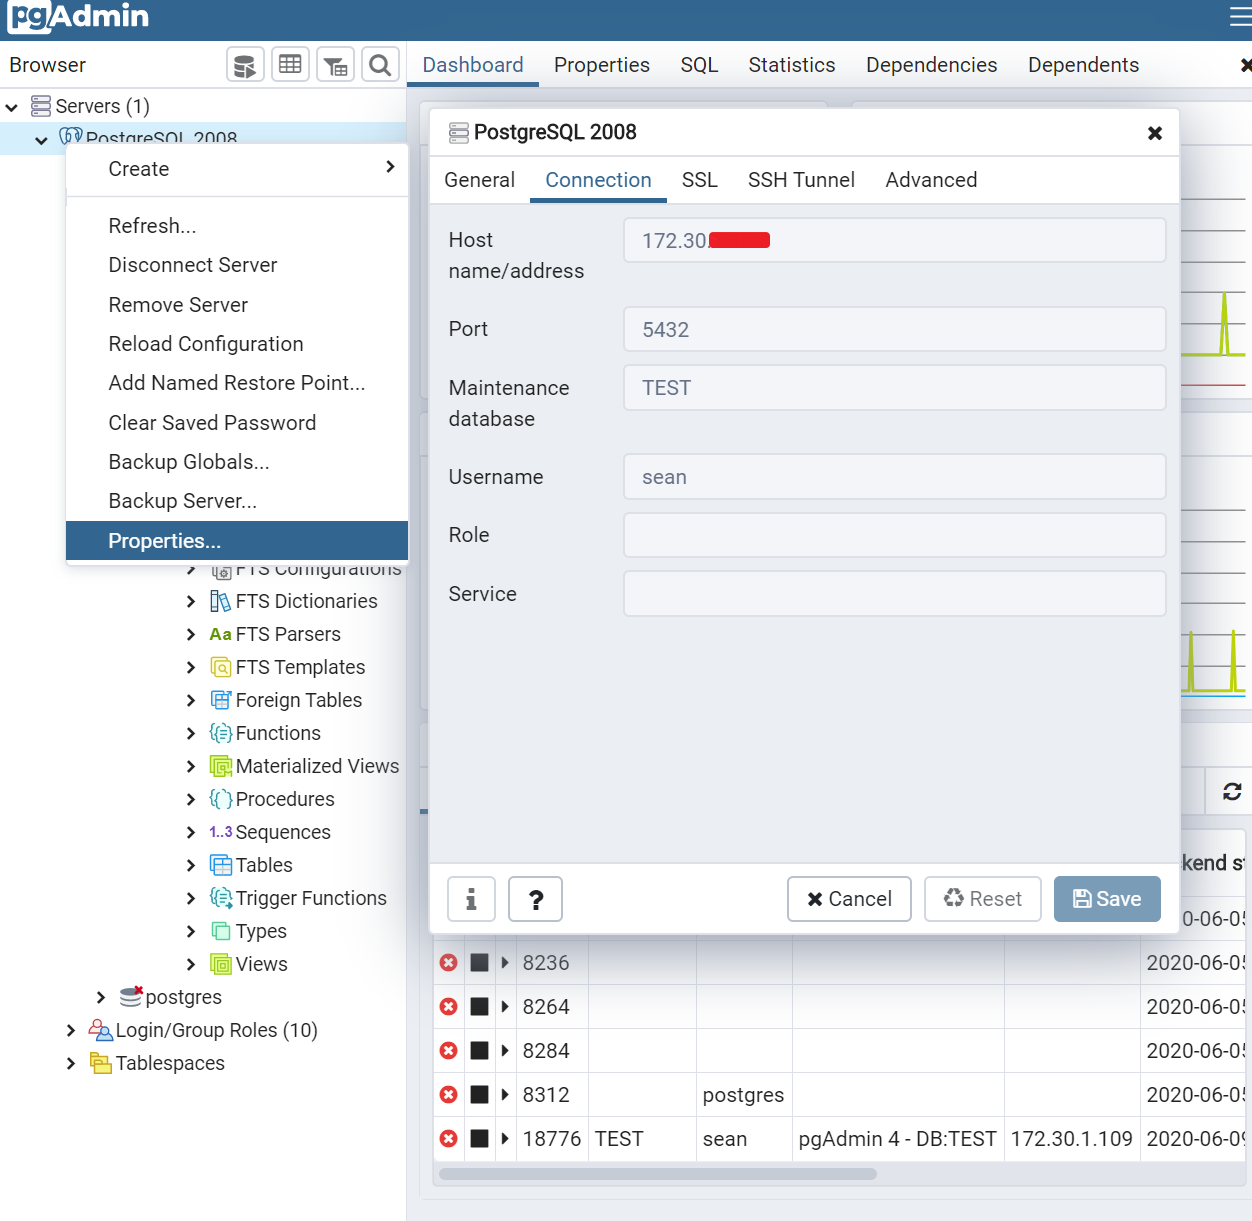Cancel active query for PID 8264
1252x1221 pixels.
click(x=480, y=1007)
